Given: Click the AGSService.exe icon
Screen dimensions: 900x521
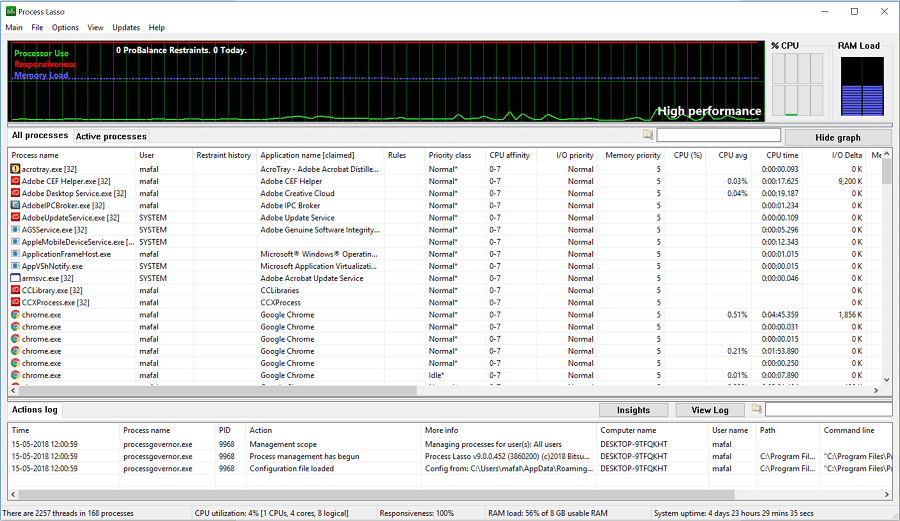Looking at the screenshot, I should [15, 230].
